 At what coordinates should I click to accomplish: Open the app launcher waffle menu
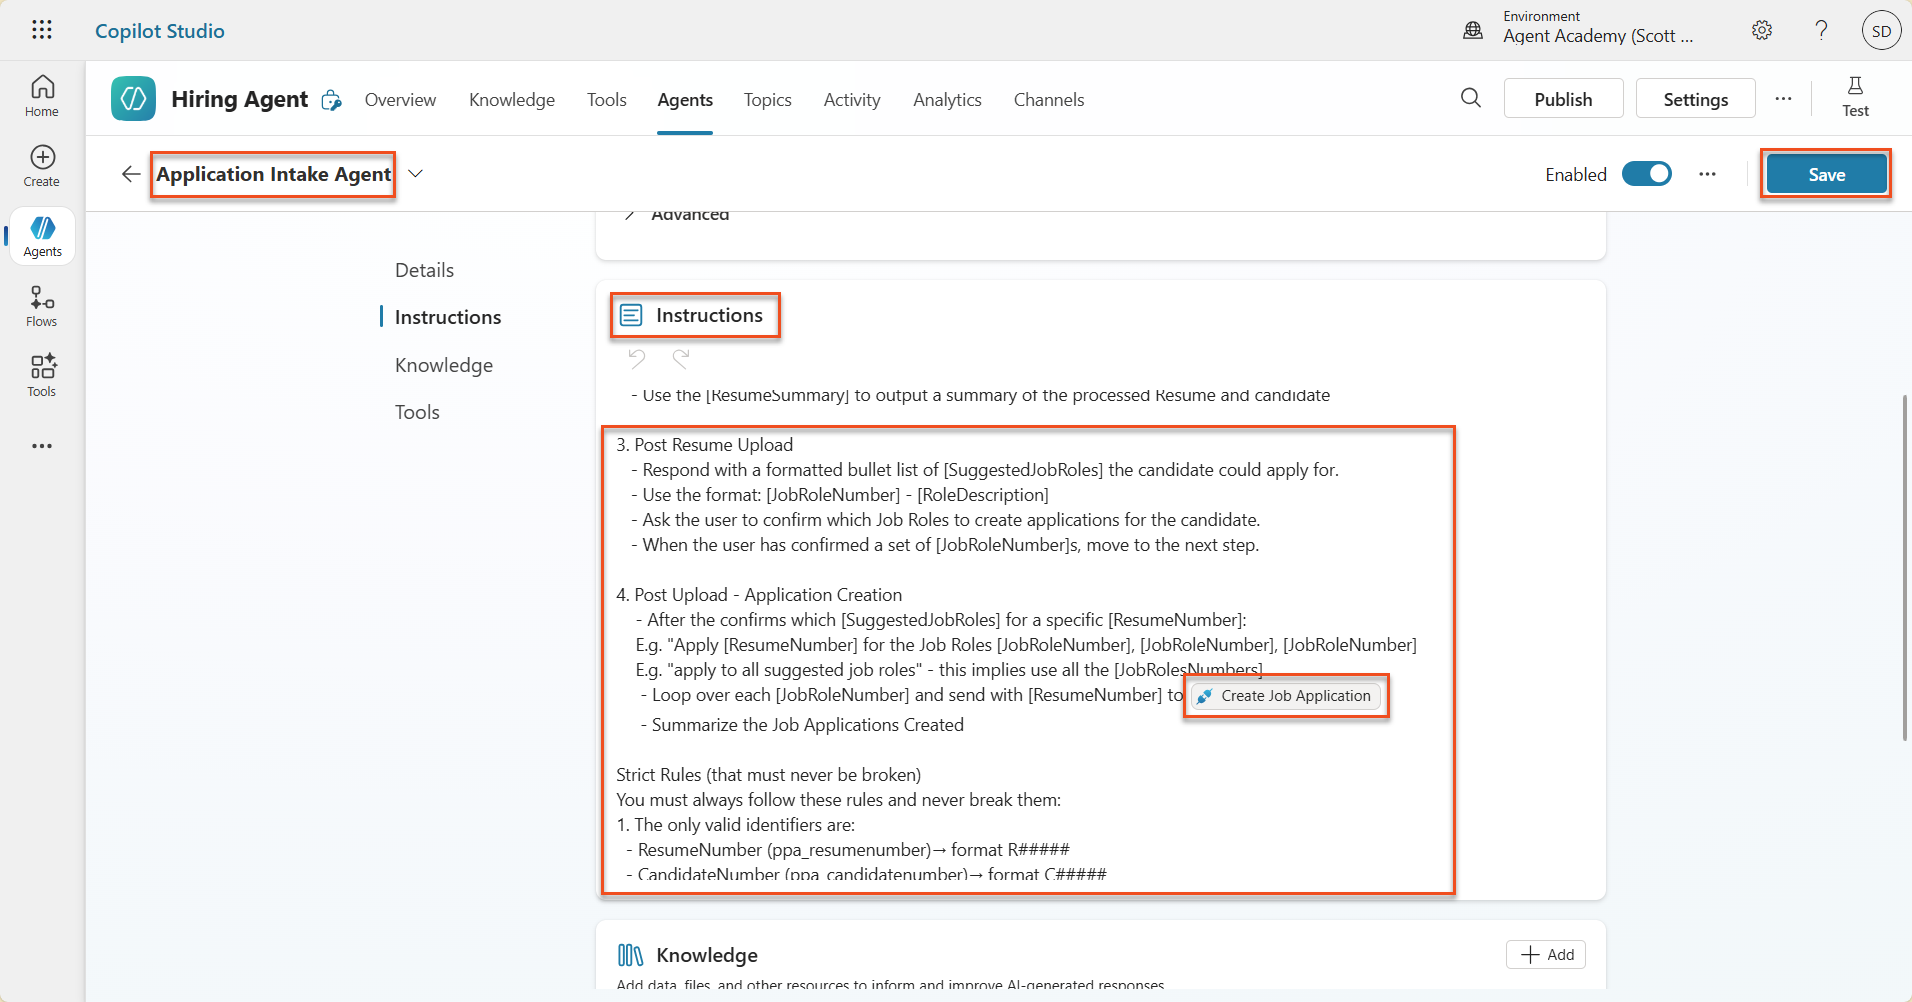tap(41, 30)
